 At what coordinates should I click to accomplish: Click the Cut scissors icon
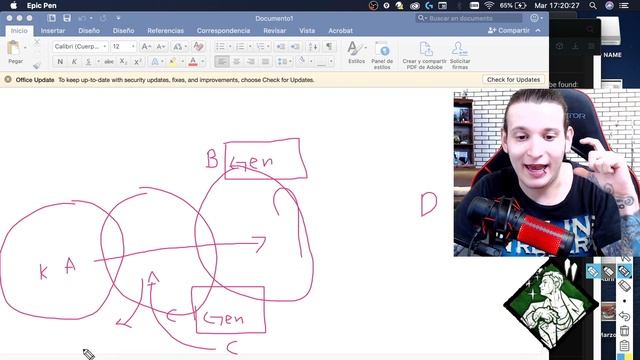pos(37,42)
